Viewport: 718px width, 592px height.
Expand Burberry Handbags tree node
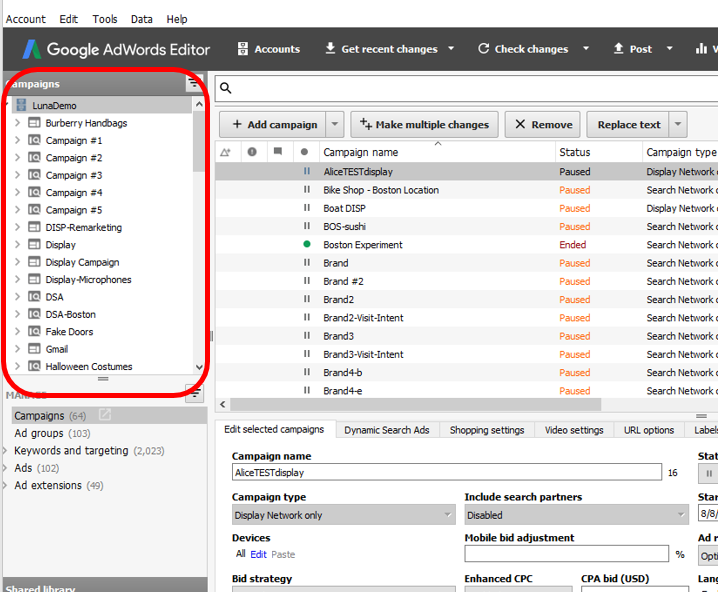click(x=17, y=122)
